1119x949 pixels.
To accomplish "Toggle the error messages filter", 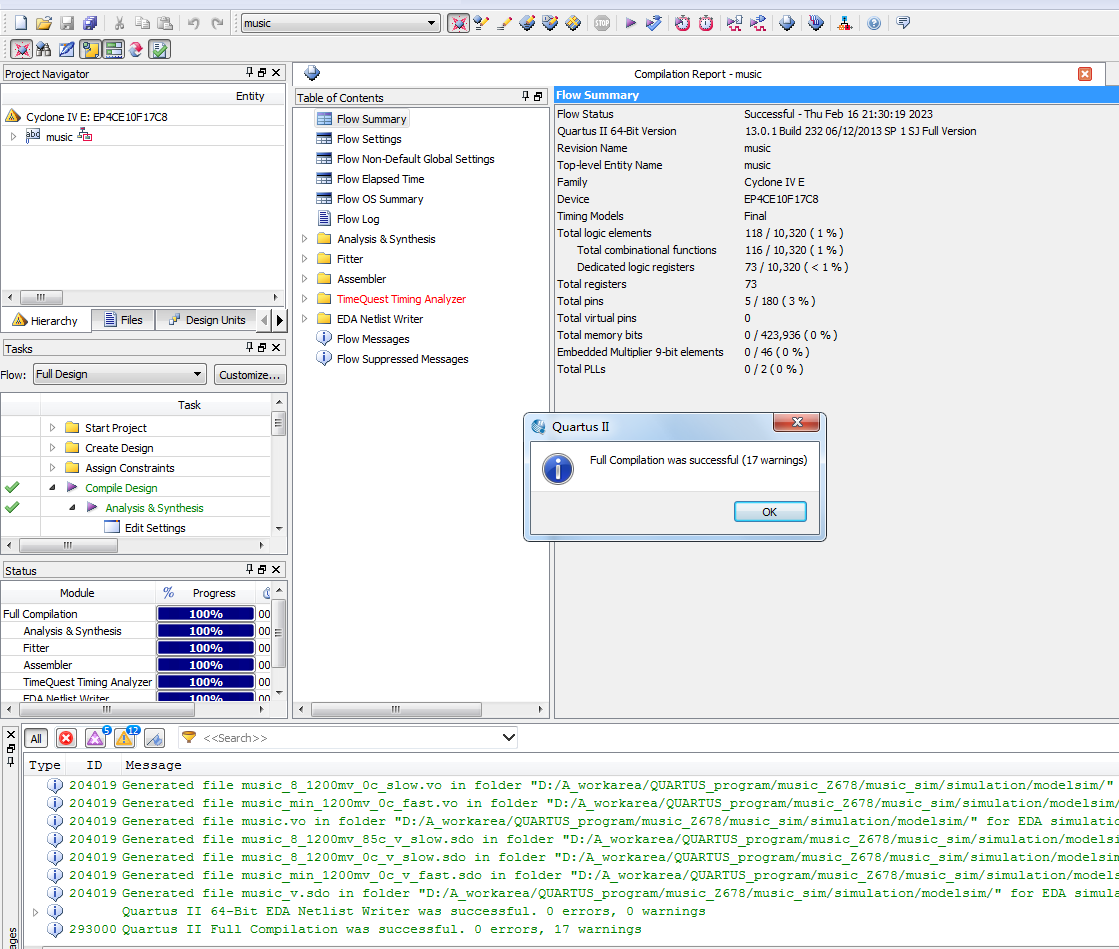I will [66, 738].
